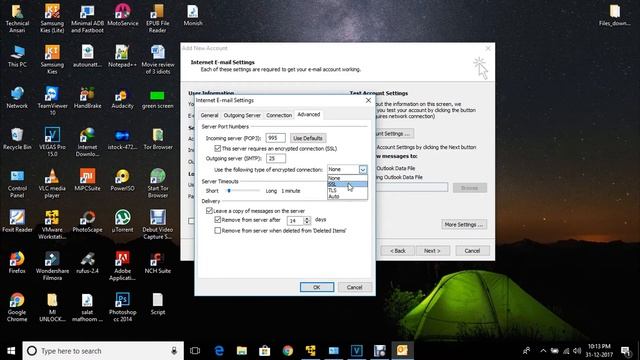Select the Firefox desktop icon
This screenshot has height=360, width=640.
click(17, 262)
